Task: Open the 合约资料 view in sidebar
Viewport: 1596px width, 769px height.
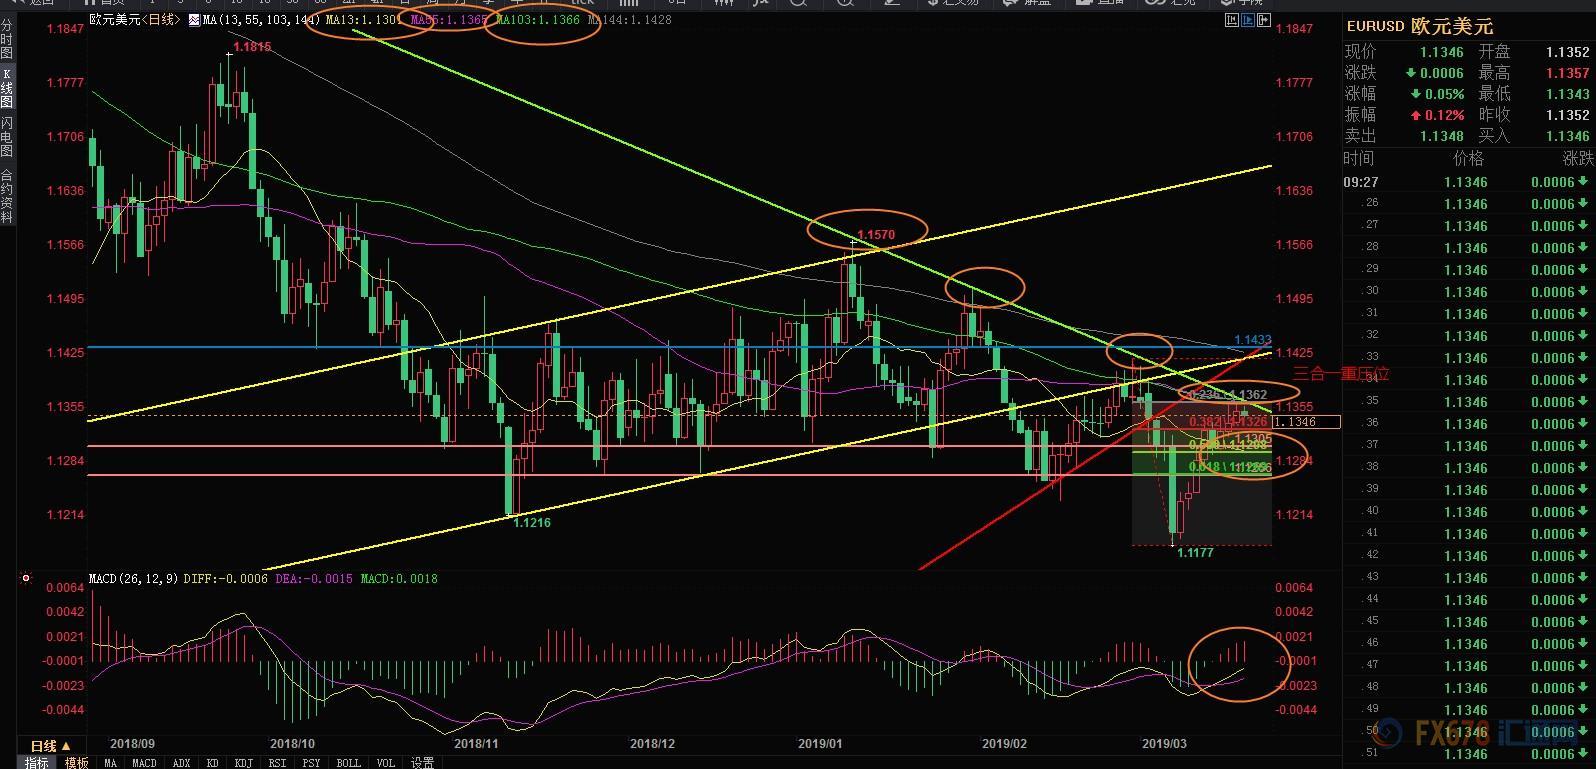Action: tap(7, 195)
